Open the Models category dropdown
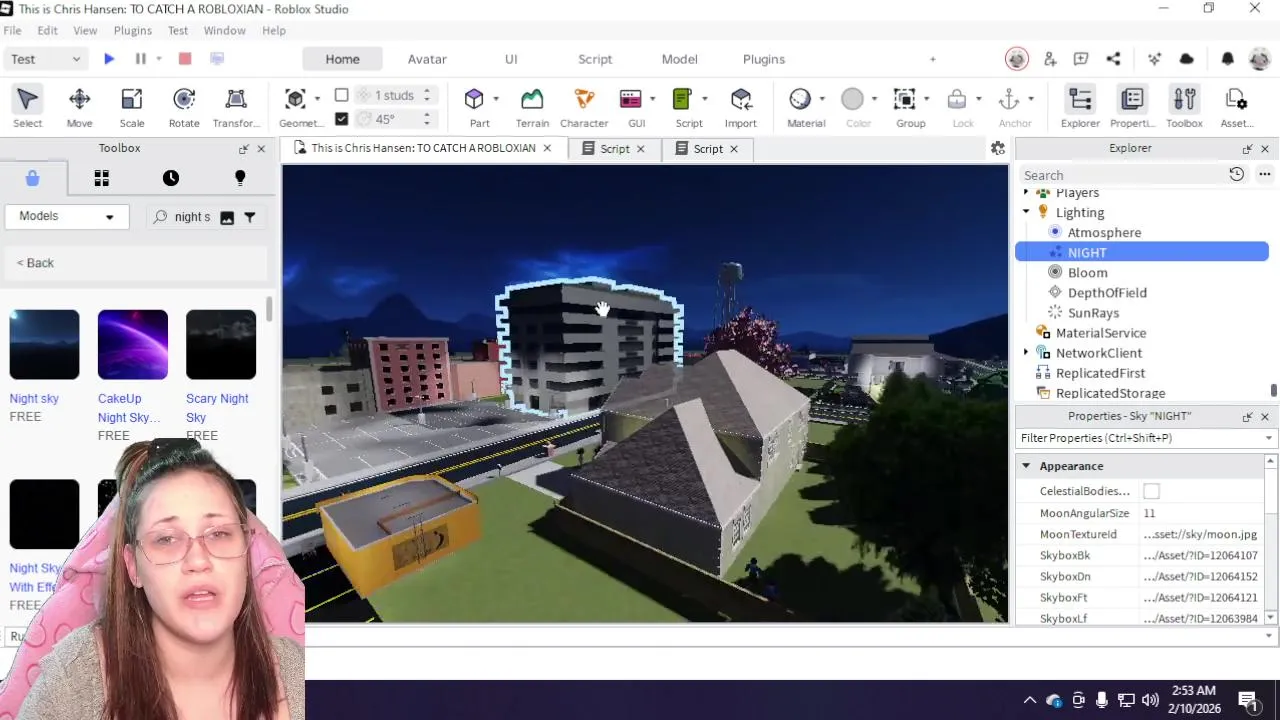Image resolution: width=1280 pixels, height=720 pixels. [x=66, y=216]
